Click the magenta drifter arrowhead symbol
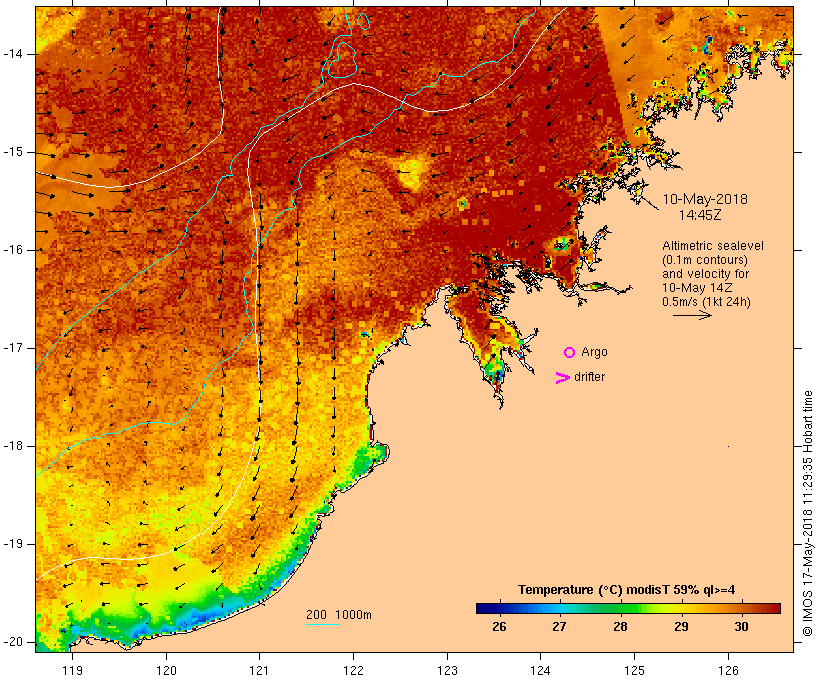 [x=563, y=378]
